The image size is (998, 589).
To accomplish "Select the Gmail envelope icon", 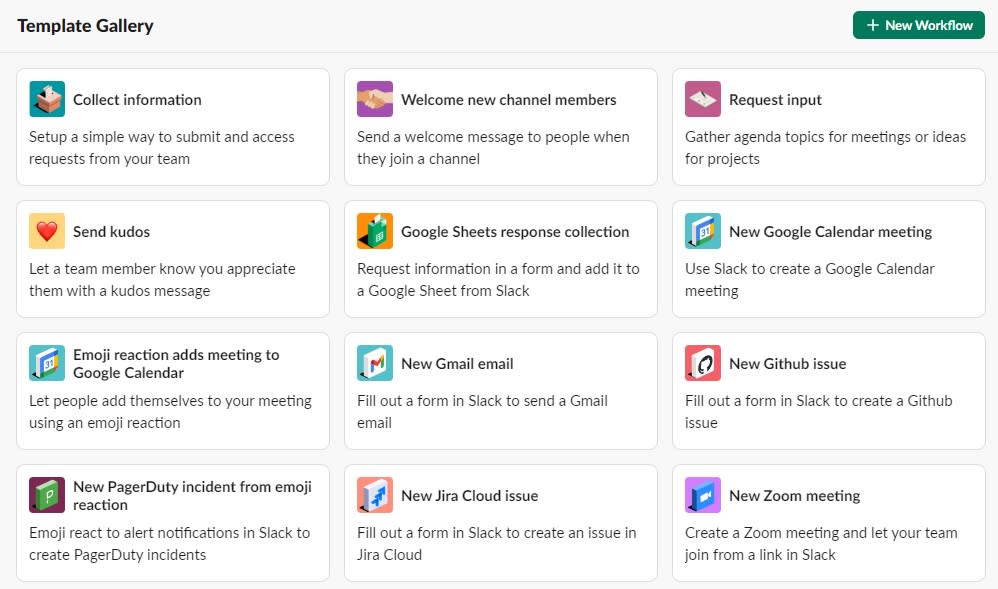I will pos(375,363).
